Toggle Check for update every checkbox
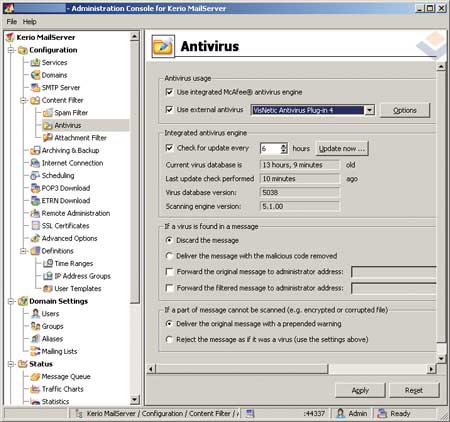 coord(169,148)
